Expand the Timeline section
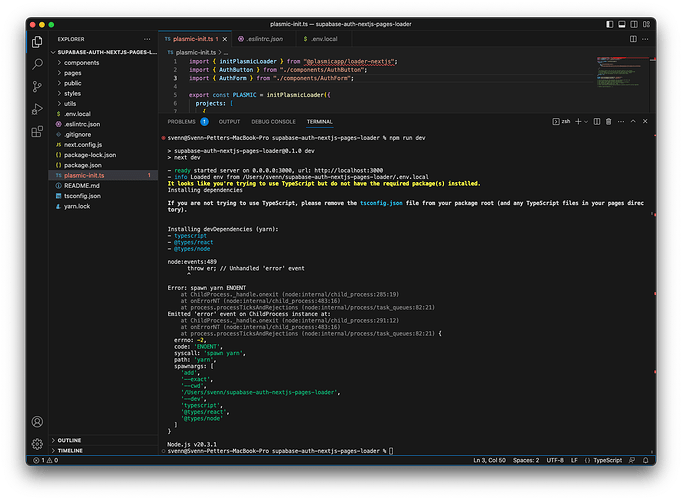Viewport: 682px width, 500px height. click(103, 451)
